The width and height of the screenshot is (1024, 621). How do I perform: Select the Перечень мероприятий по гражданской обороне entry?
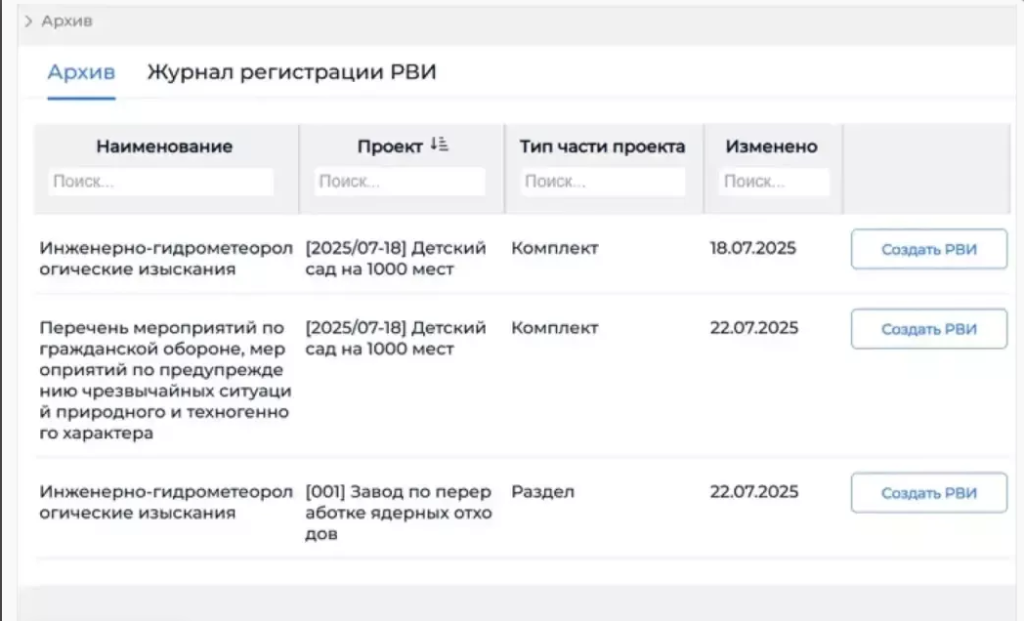click(162, 381)
